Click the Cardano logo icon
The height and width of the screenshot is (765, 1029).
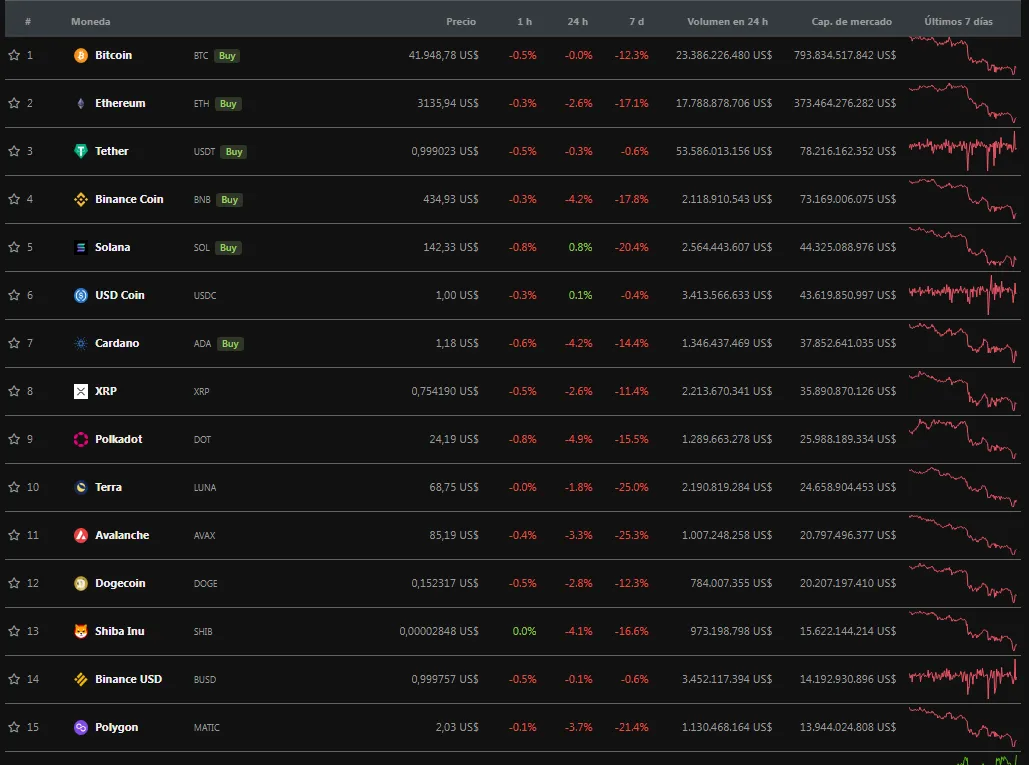[x=81, y=343]
